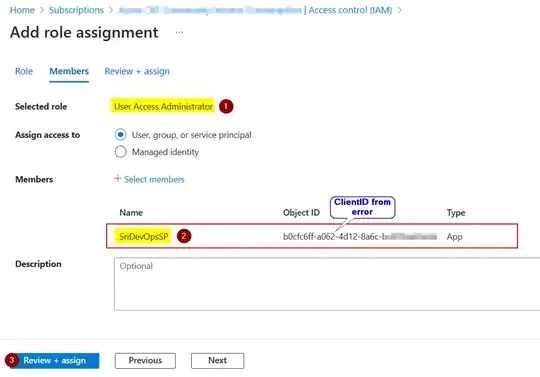Viewport: 540px width, 377px height.
Task: Click the Members field label
Action: 34,179
